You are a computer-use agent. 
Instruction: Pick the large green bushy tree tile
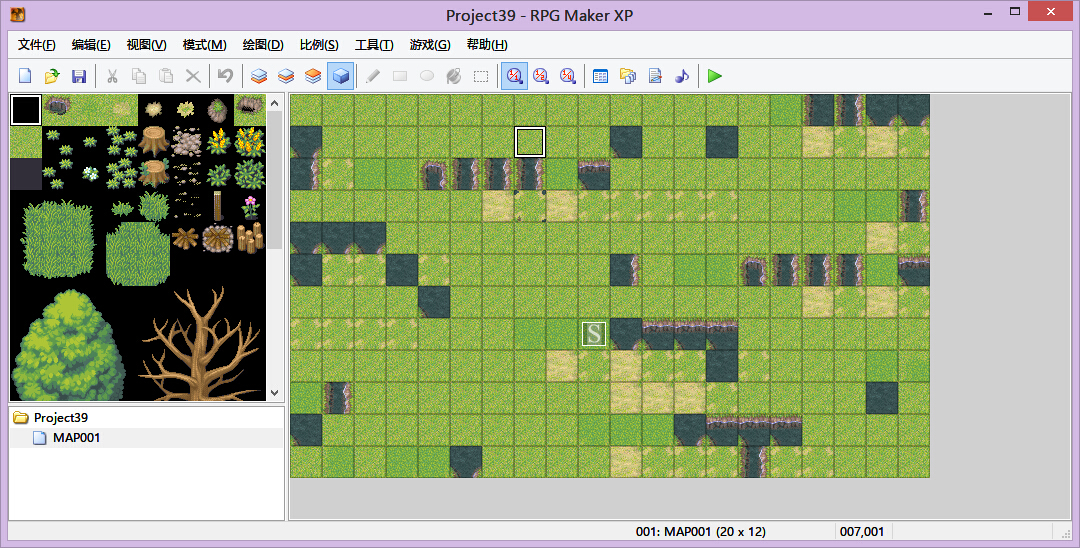[68, 346]
